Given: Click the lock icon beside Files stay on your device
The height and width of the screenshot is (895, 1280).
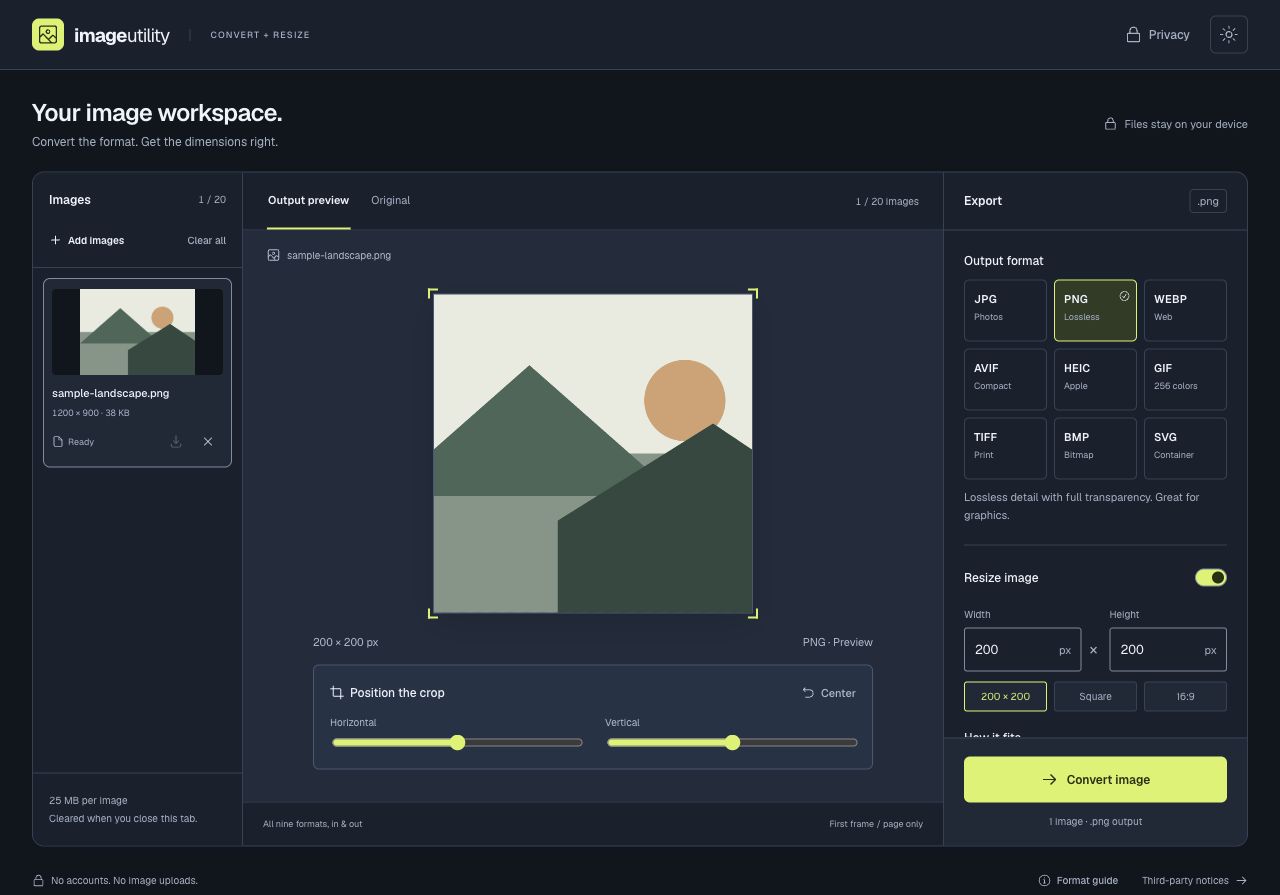Looking at the screenshot, I should pos(1110,125).
